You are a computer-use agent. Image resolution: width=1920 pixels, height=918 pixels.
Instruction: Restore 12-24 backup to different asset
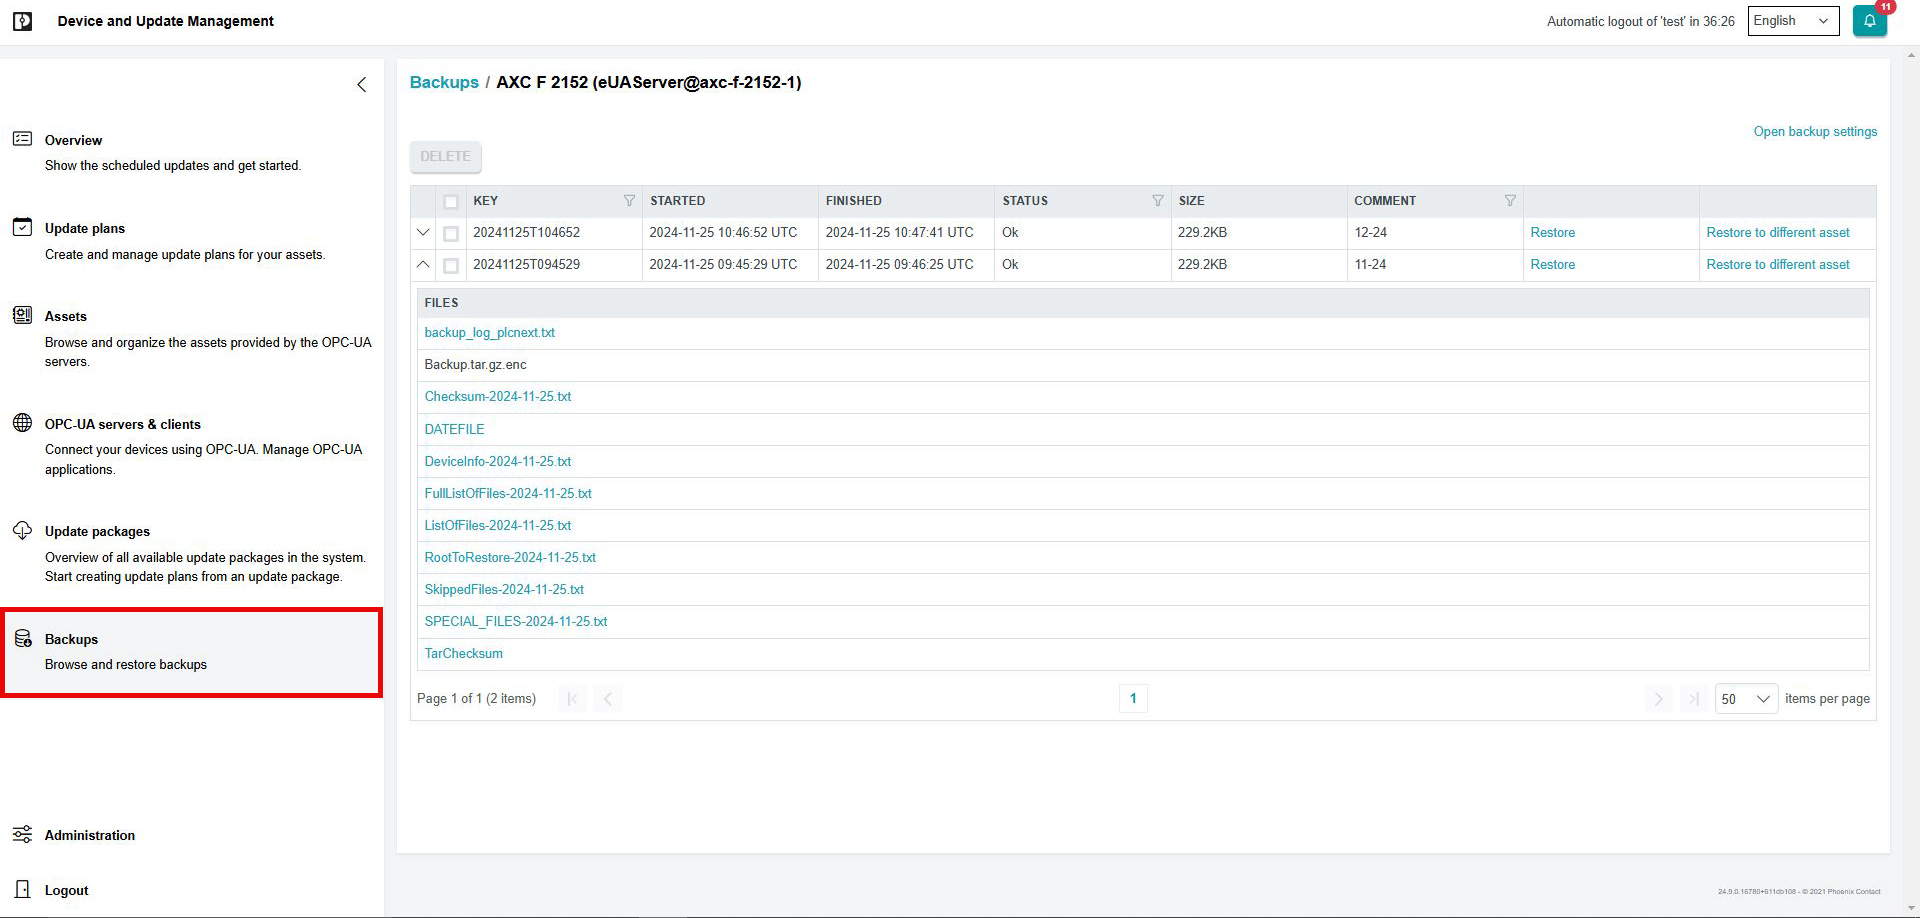pos(1778,233)
